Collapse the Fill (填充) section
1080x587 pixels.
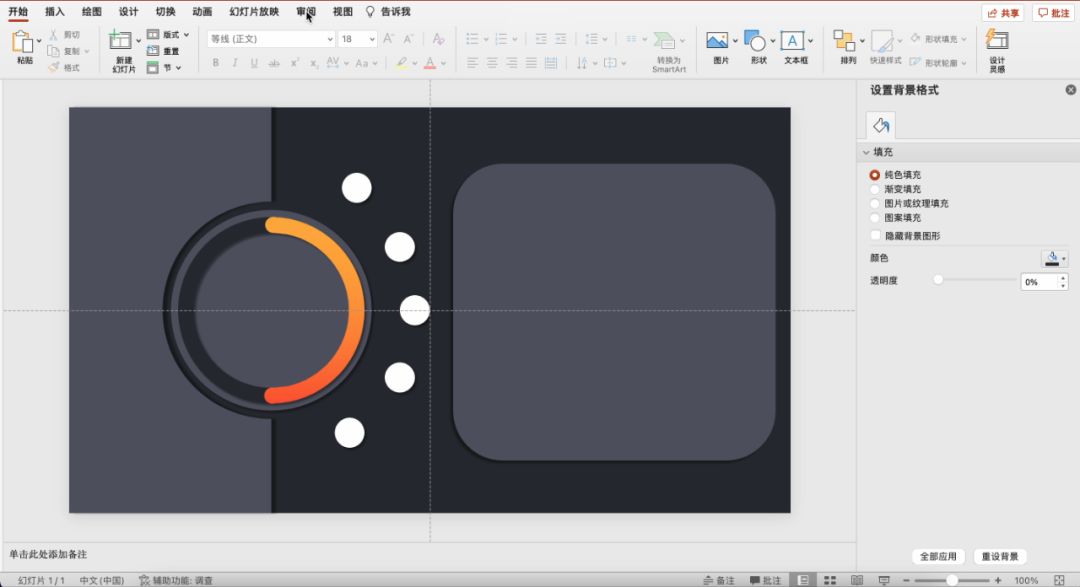pyautogui.click(x=866, y=152)
